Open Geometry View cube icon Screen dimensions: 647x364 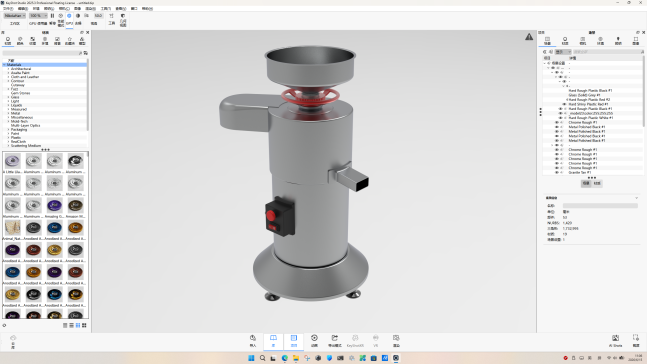[x=123, y=16]
